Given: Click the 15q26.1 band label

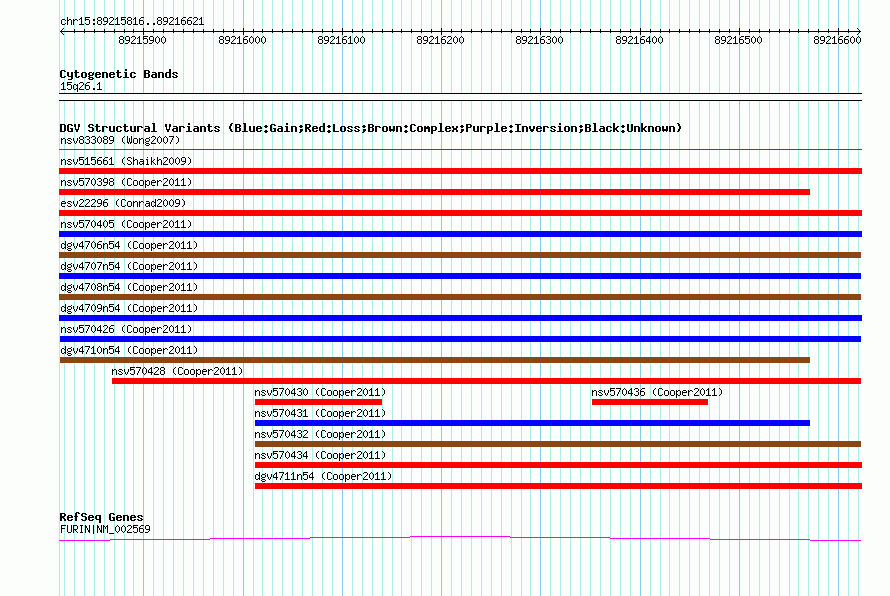Looking at the screenshot, I should tap(81, 86).
